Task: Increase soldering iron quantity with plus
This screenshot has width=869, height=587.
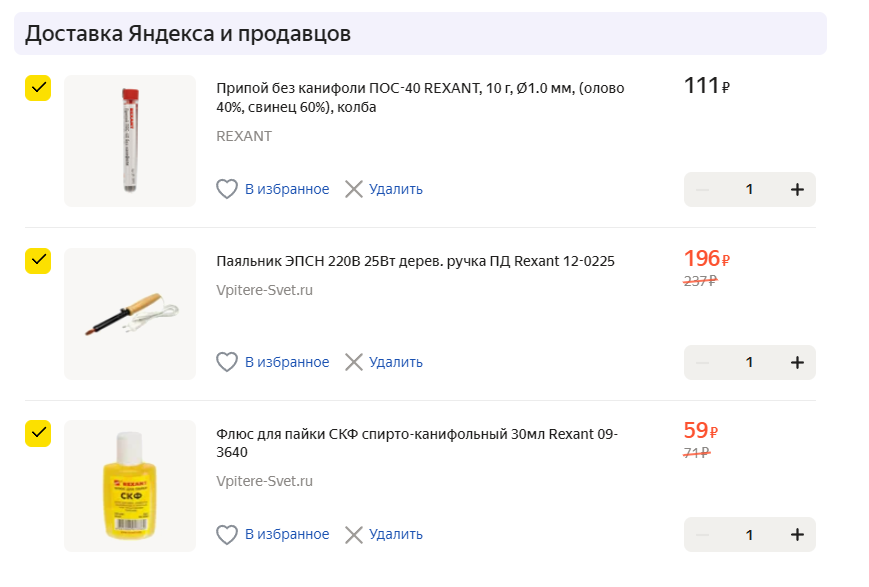Action: [x=797, y=362]
